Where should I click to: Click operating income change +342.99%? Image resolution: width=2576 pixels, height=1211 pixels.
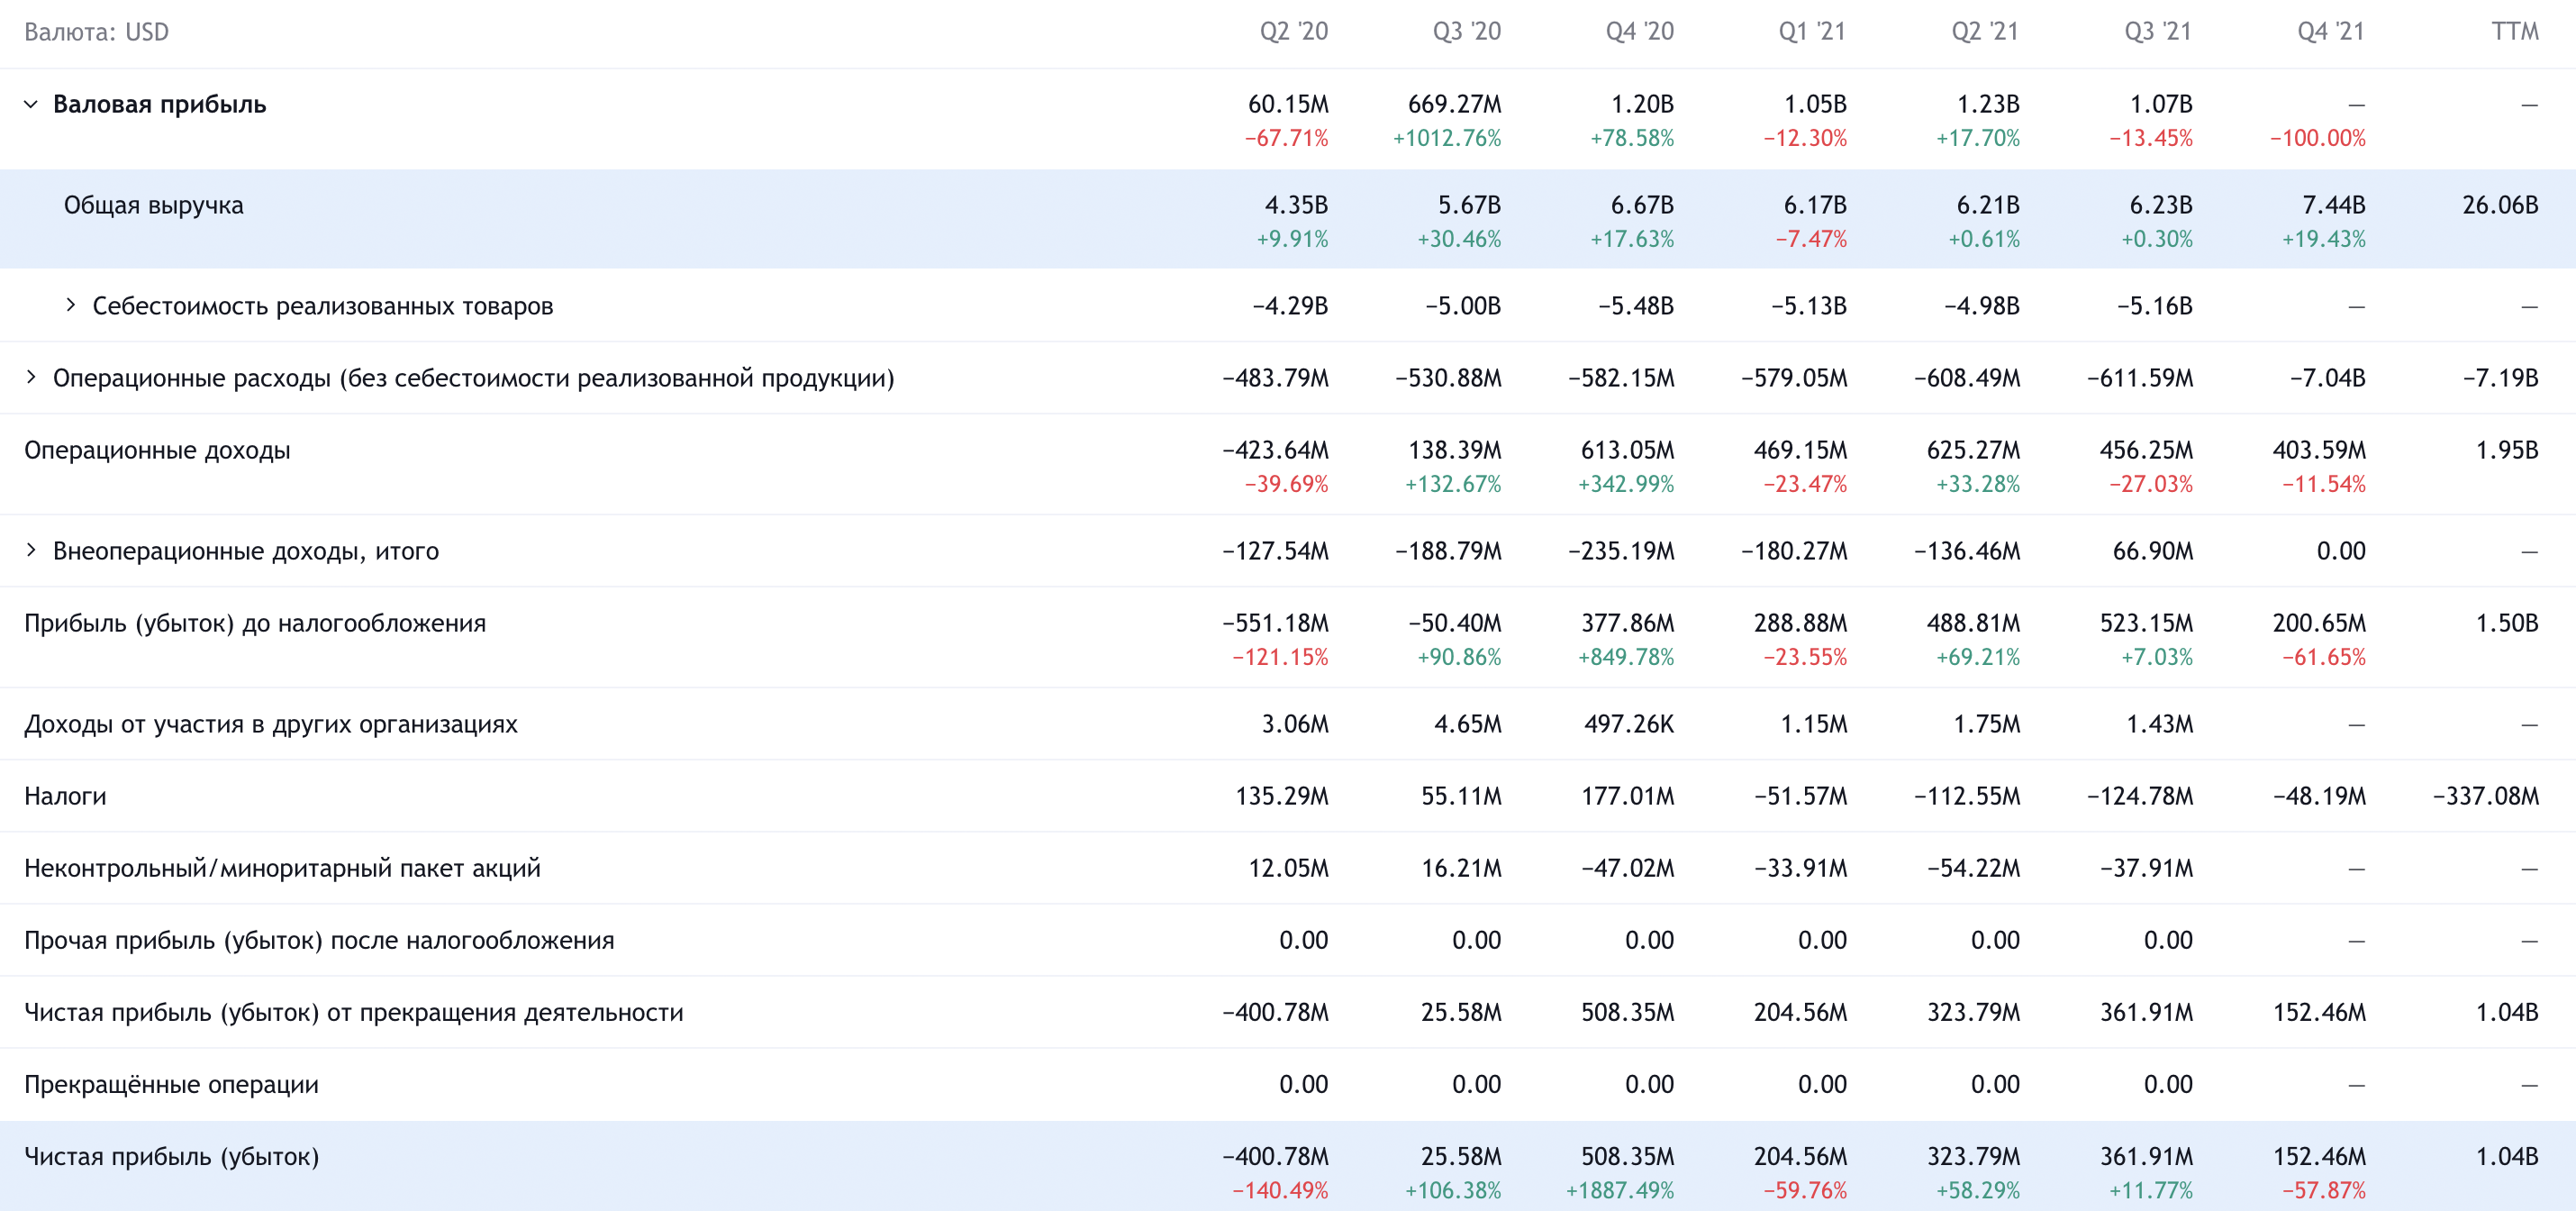1626,484
